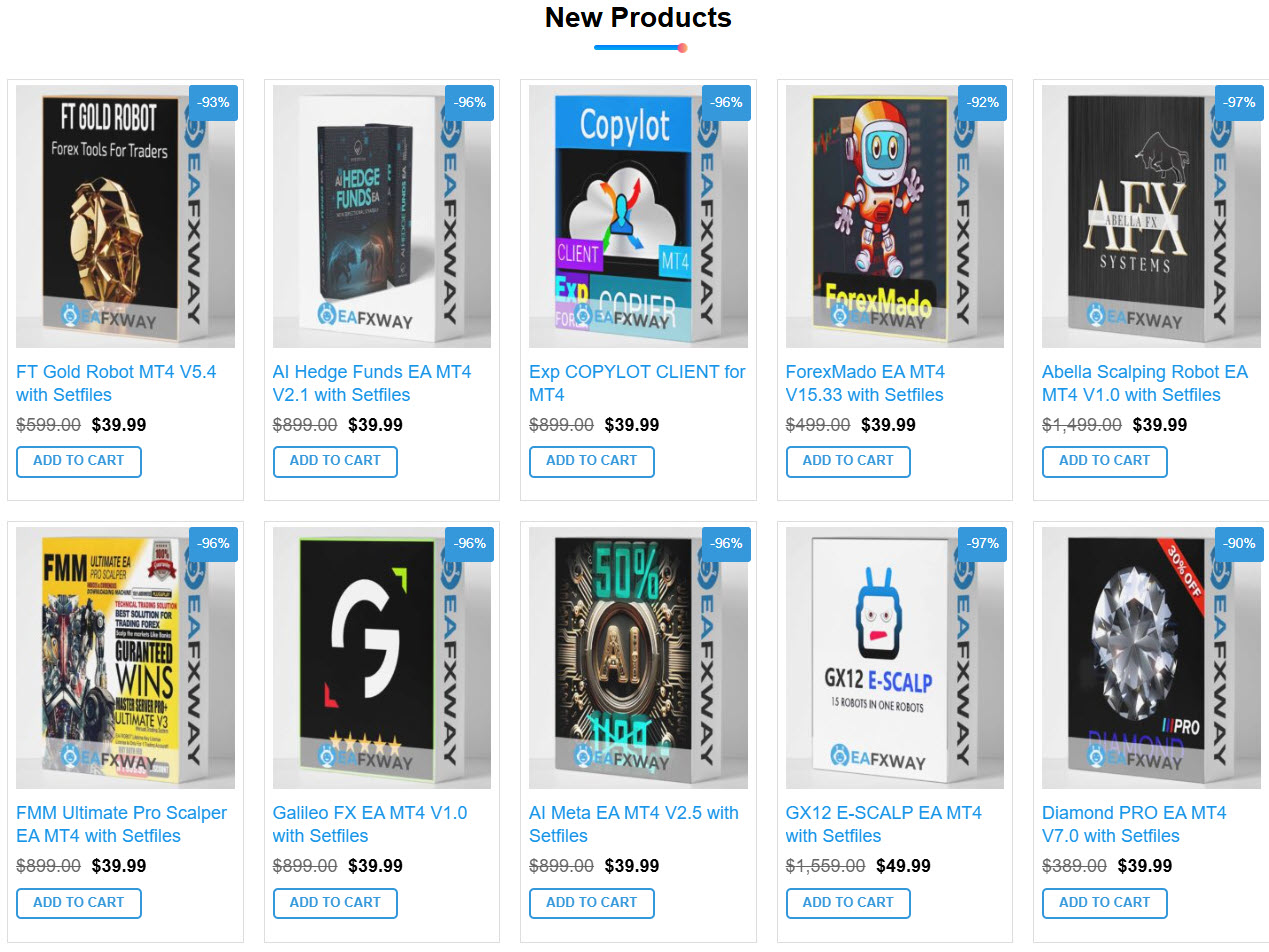Viewport: 1269px width, 952px height.
Task: Open the Galileo FX EA MT4 V1.0 link
Action: click(x=370, y=824)
